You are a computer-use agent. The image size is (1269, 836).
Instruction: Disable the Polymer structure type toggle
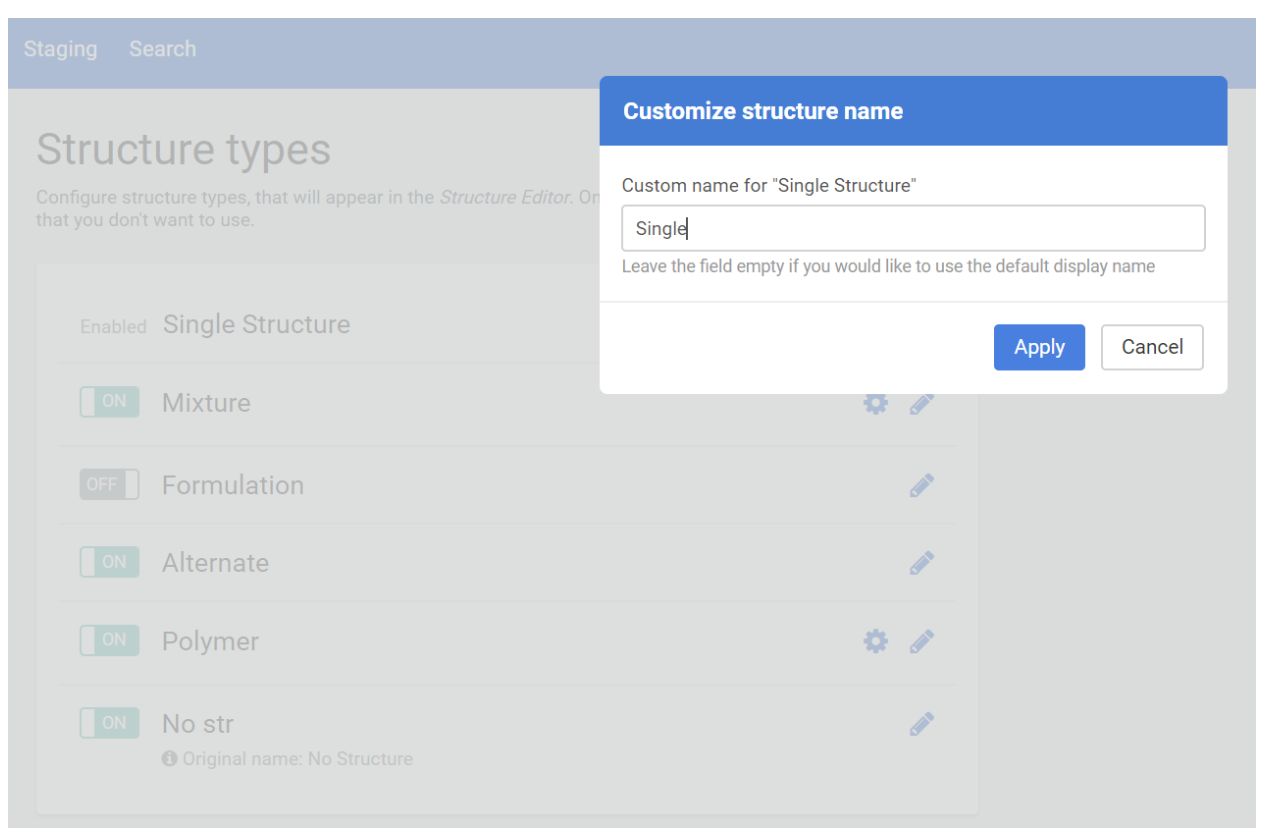click(109, 640)
